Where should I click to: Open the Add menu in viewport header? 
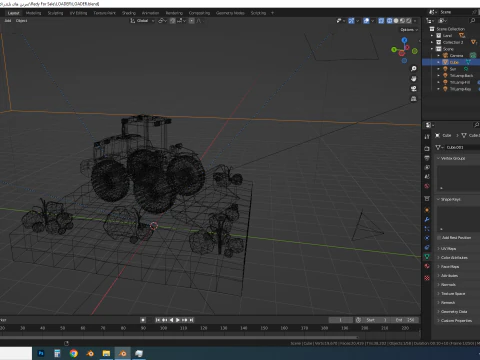[8, 21]
